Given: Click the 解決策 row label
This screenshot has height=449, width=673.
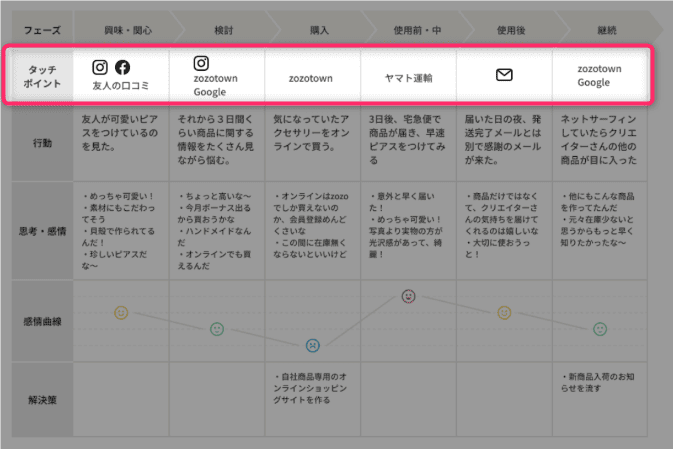Looking at the screenshot, I should click(42, 399).
